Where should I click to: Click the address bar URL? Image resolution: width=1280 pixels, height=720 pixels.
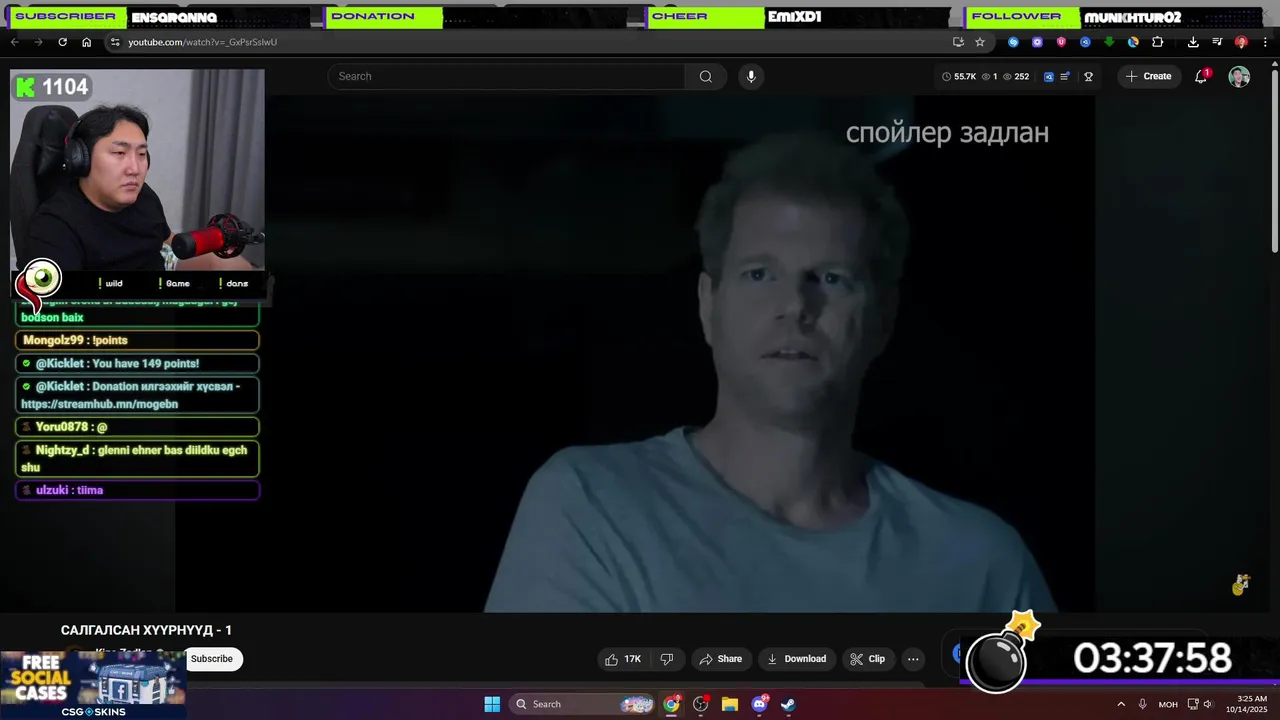[x=202, y=42]
